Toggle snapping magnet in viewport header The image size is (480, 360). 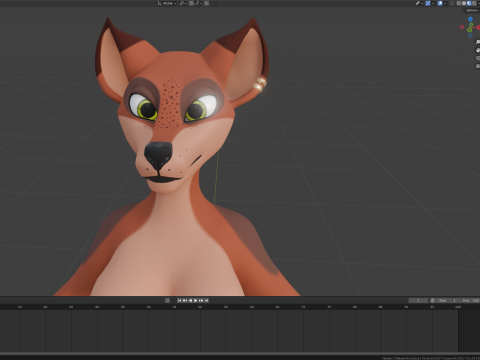point(191,3)
